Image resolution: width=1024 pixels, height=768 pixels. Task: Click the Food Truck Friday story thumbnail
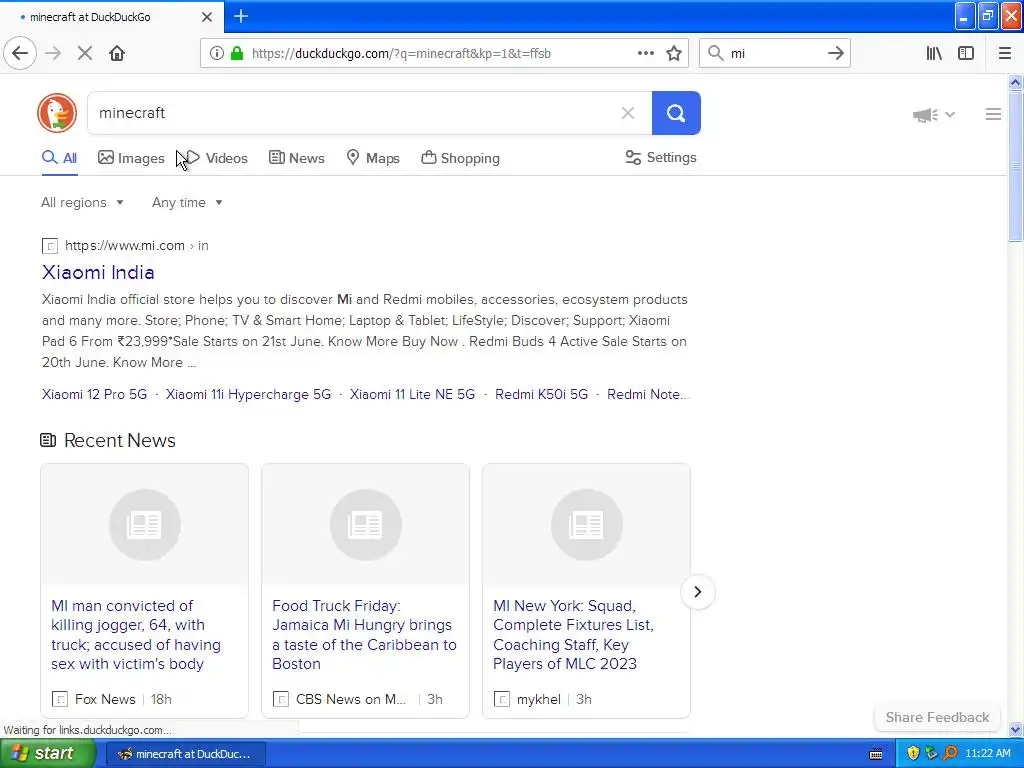pyautogui.click(x=365, y=525)
